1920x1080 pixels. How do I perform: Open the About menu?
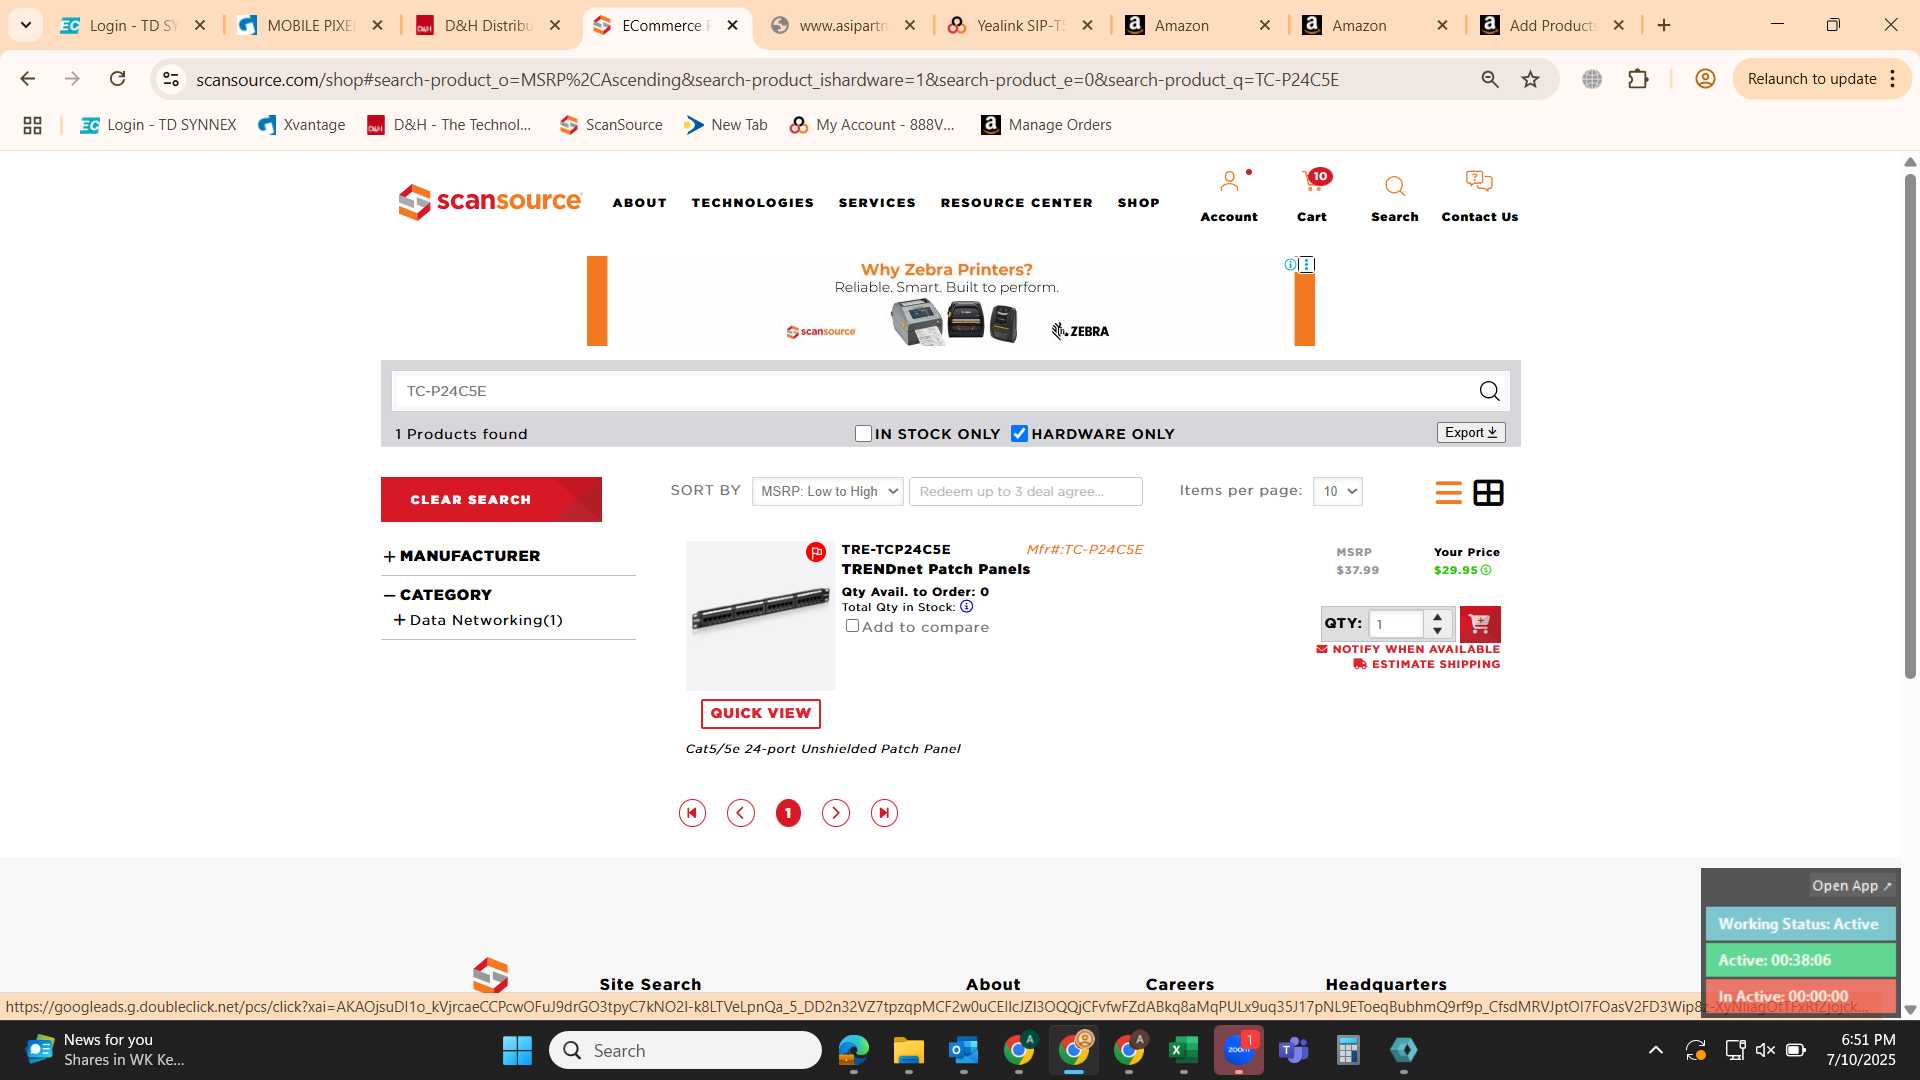pyautogui.click(x=640, y=203)
